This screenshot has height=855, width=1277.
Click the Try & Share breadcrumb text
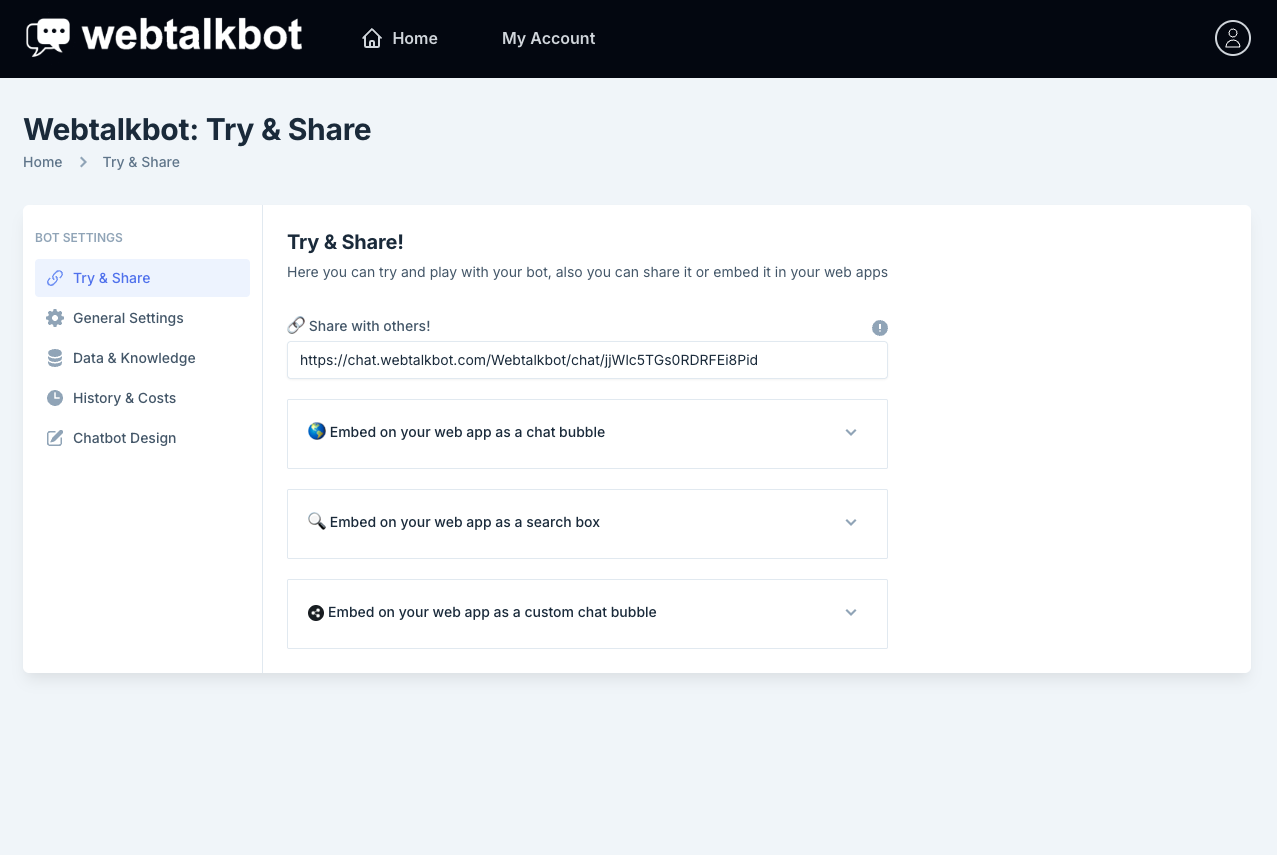pos(141,162)
